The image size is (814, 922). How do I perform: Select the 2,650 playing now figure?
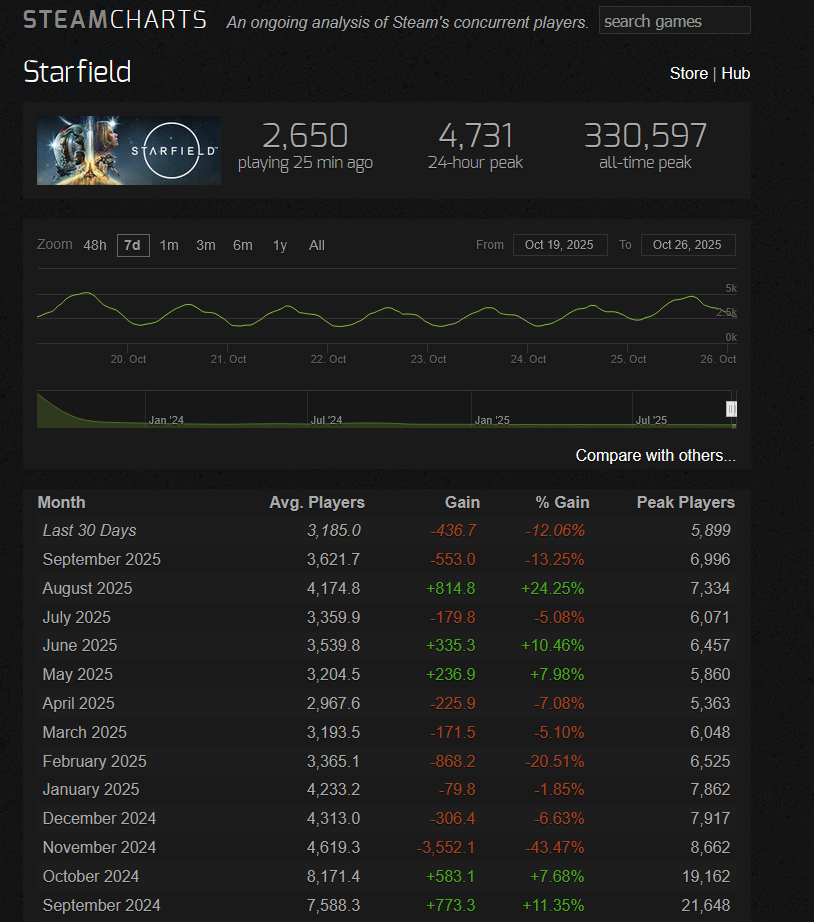click(305, 136)
